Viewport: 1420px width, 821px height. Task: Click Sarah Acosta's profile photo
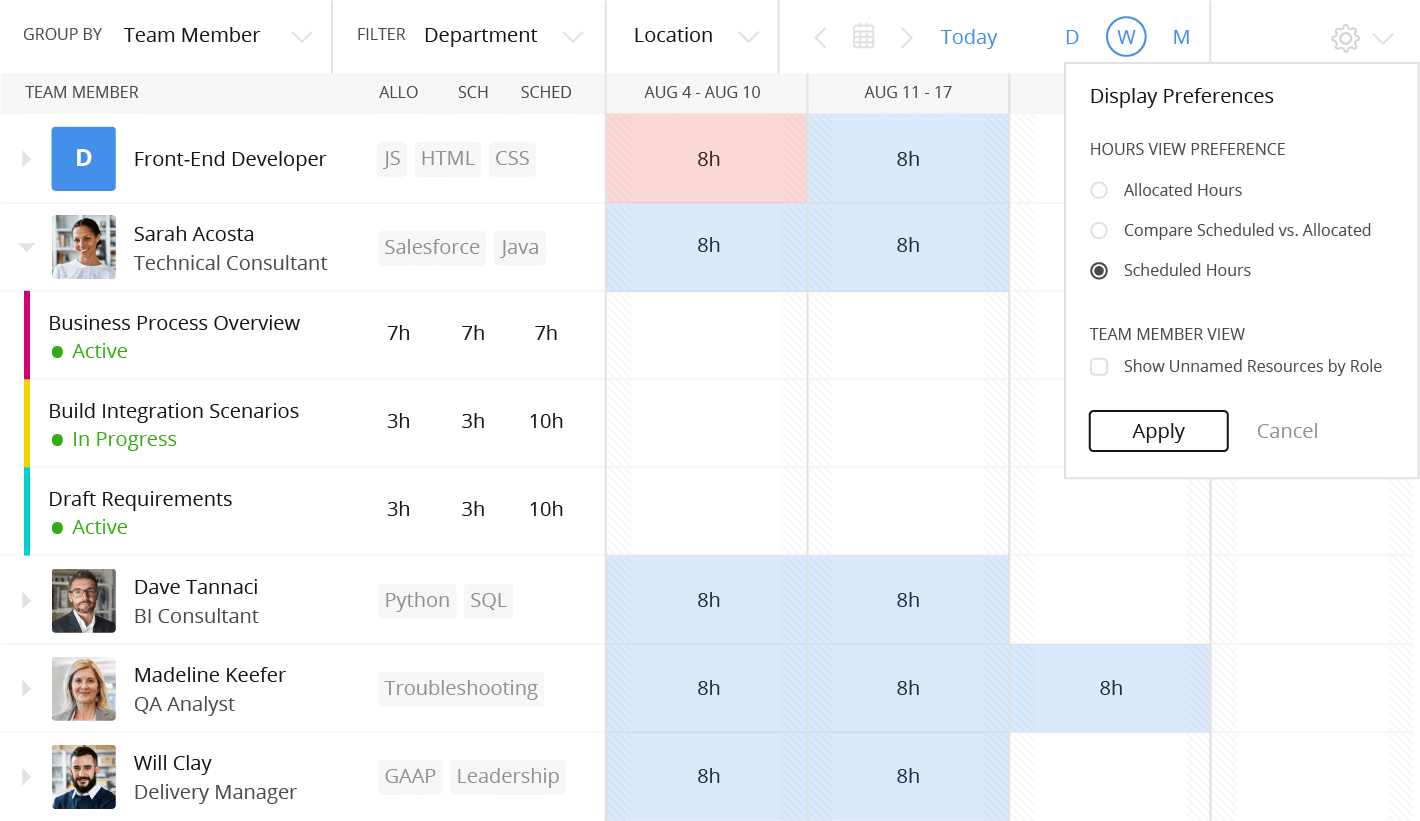coord(84,247)
